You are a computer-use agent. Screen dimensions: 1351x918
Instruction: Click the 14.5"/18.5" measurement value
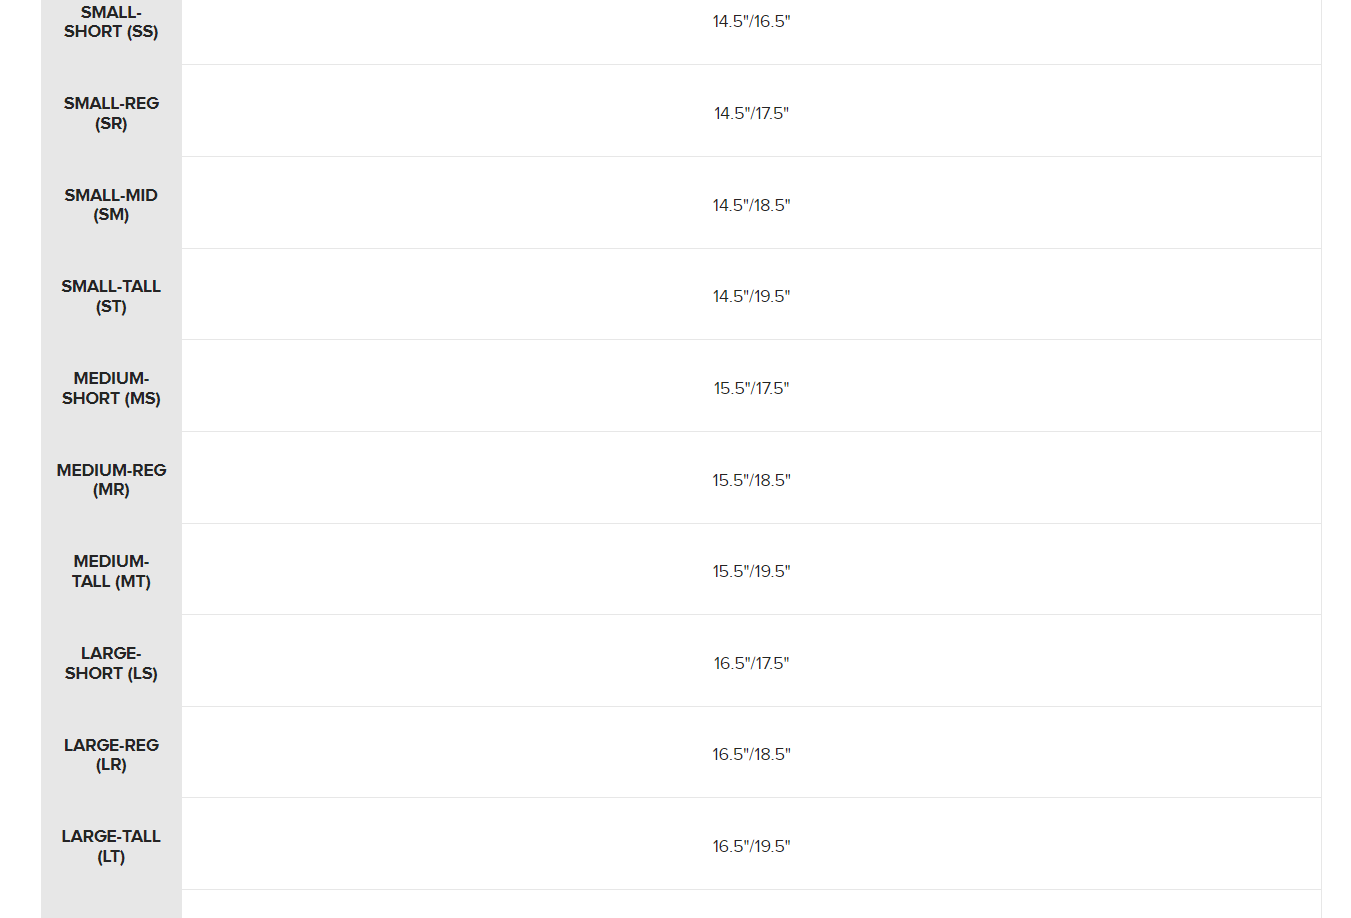(751, 205)
